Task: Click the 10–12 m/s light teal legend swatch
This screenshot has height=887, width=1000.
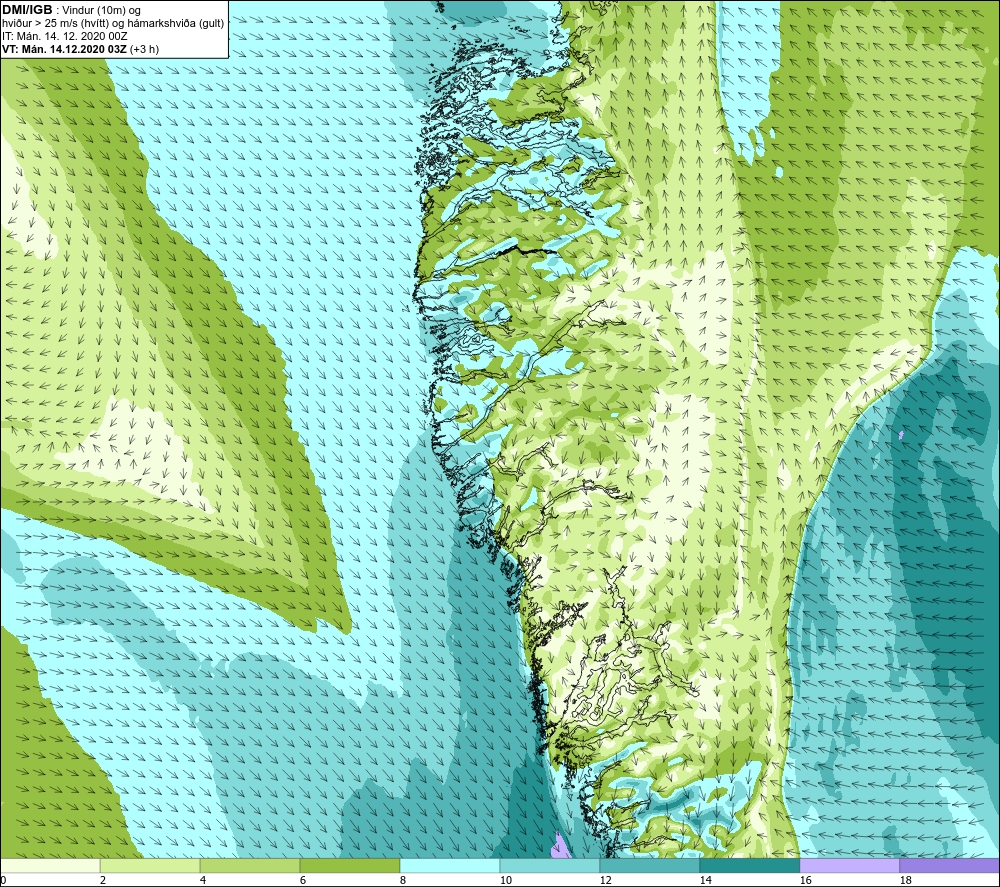Action: [550, 865]
